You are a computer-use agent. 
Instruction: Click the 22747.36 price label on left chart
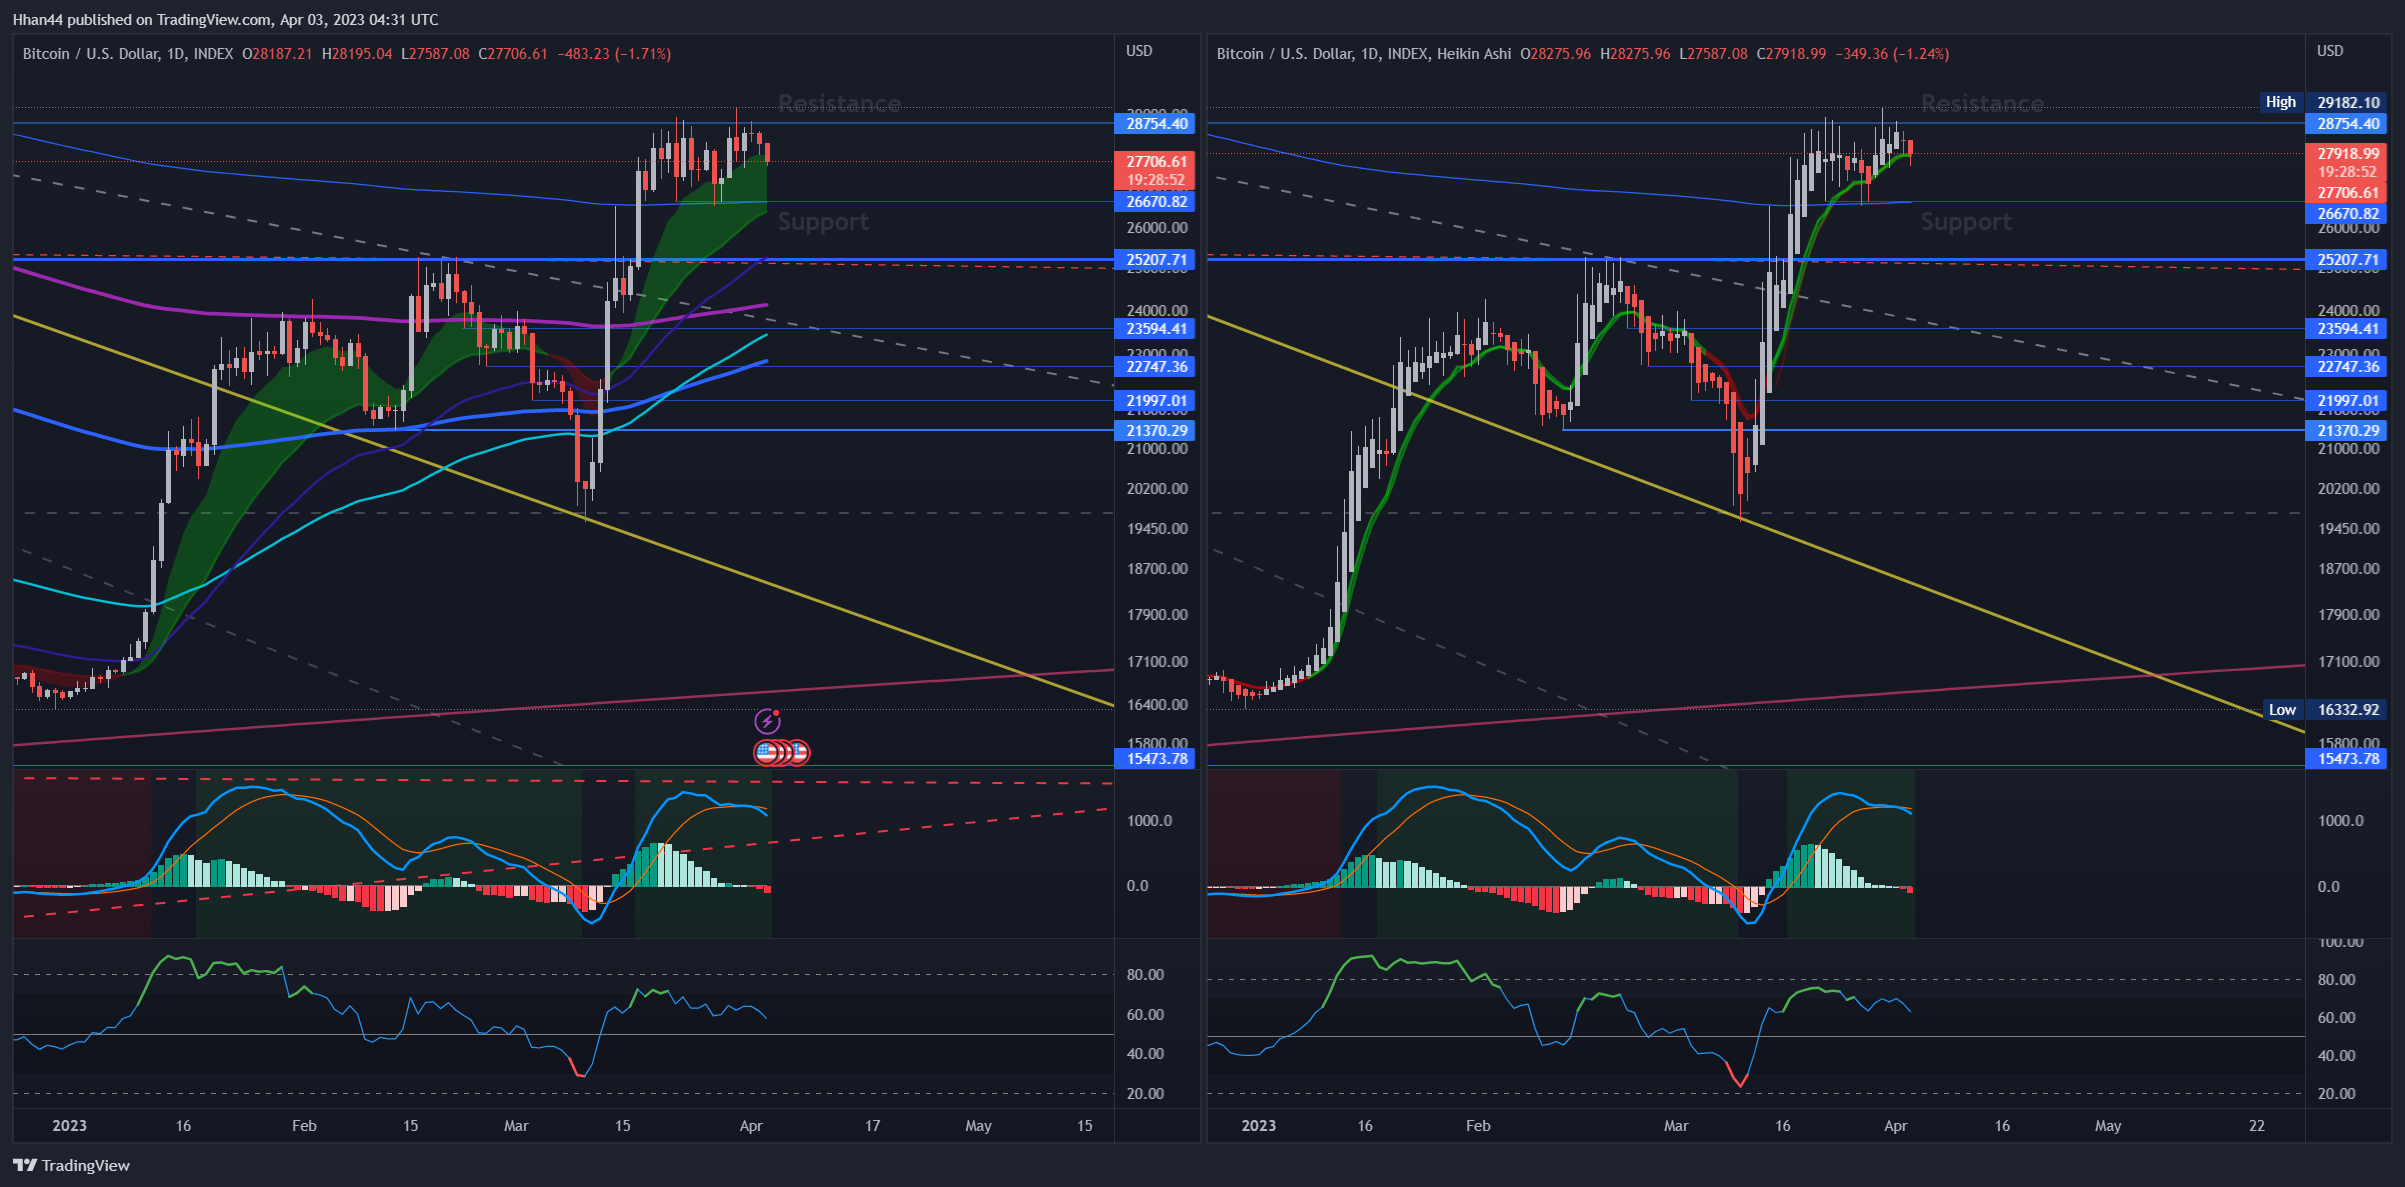coord(1156,367)
